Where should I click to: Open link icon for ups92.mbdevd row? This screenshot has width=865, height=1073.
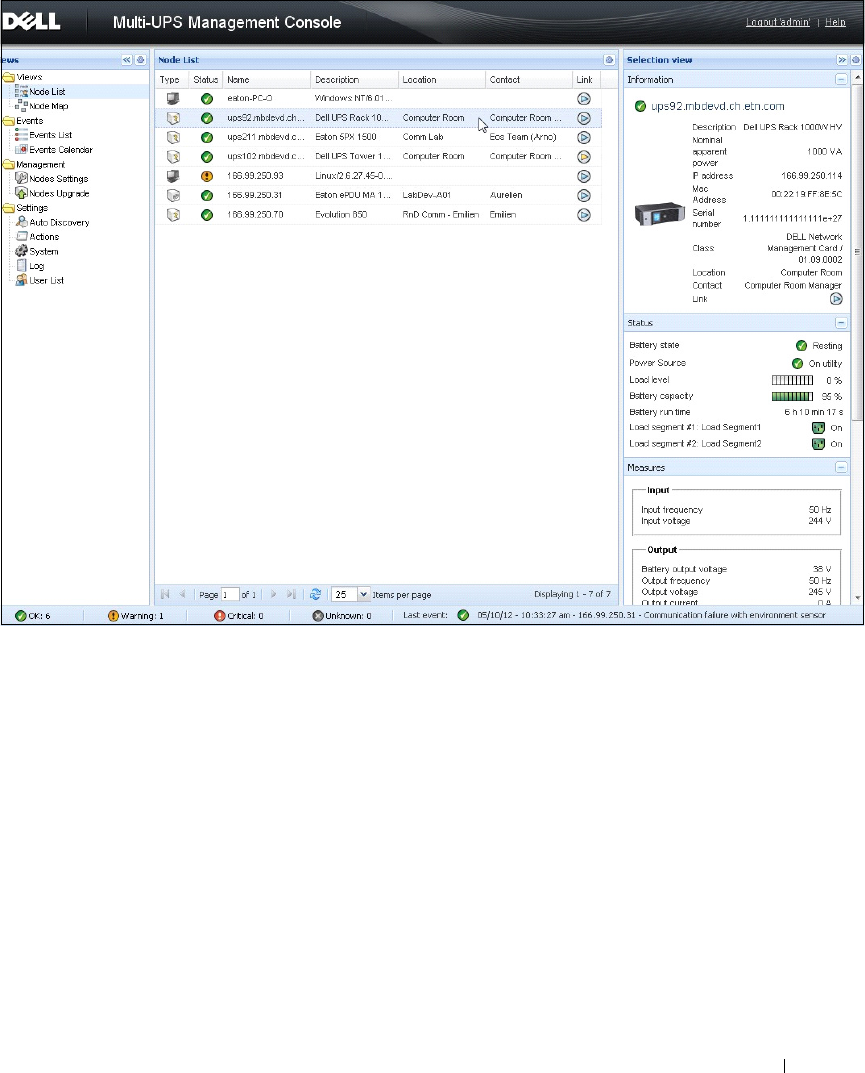[584, 118]
